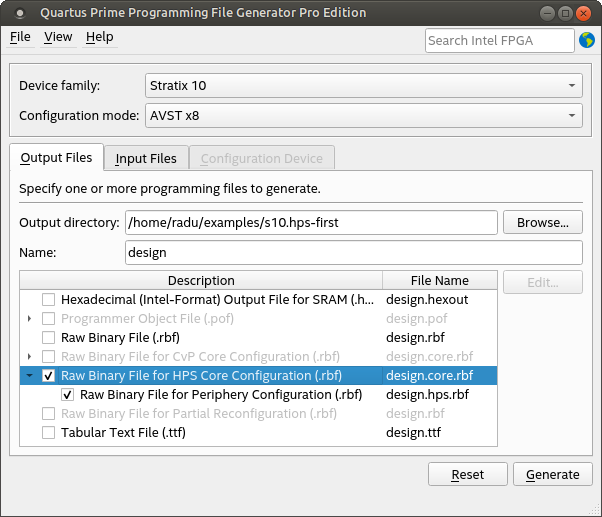Open the File menu
The width and height of the screenshot is (602, 517).
(20, 37)
